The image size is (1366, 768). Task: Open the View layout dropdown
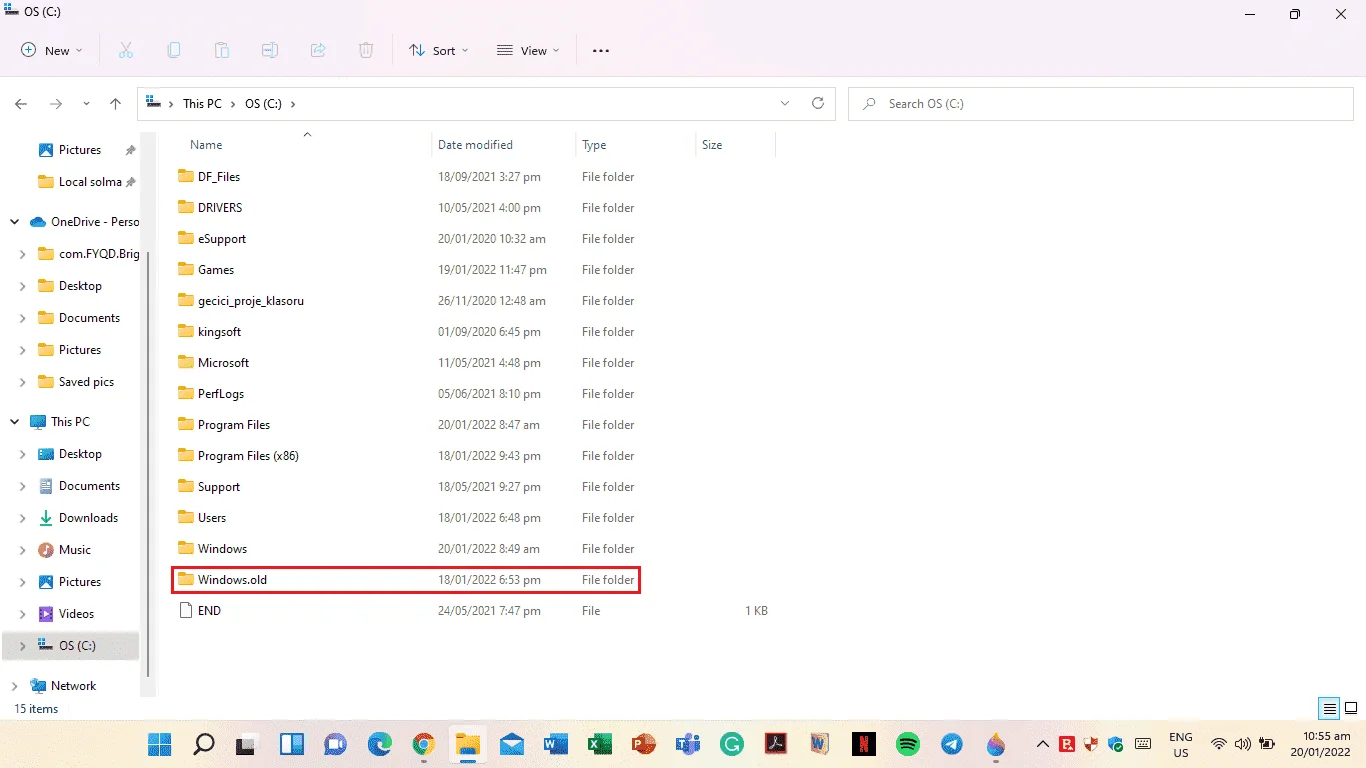click(x=528, y=51)
